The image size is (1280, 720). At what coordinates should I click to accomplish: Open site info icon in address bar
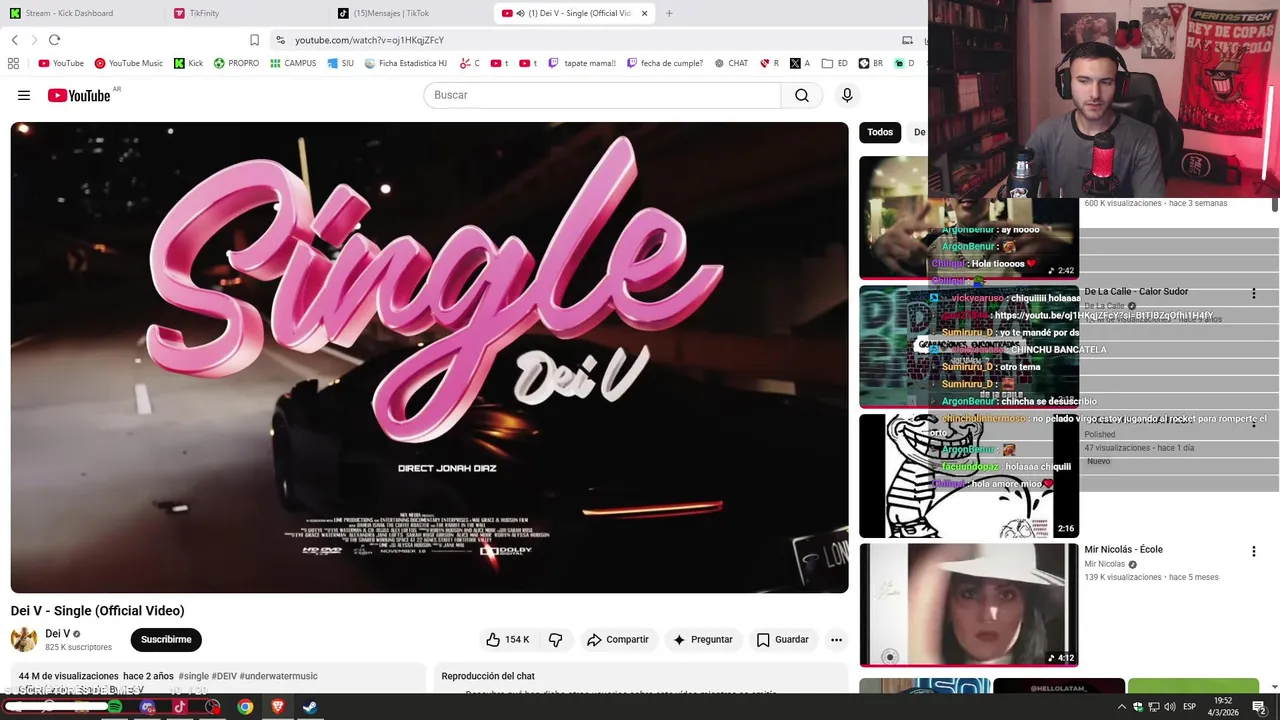click(x=281, y=40)
